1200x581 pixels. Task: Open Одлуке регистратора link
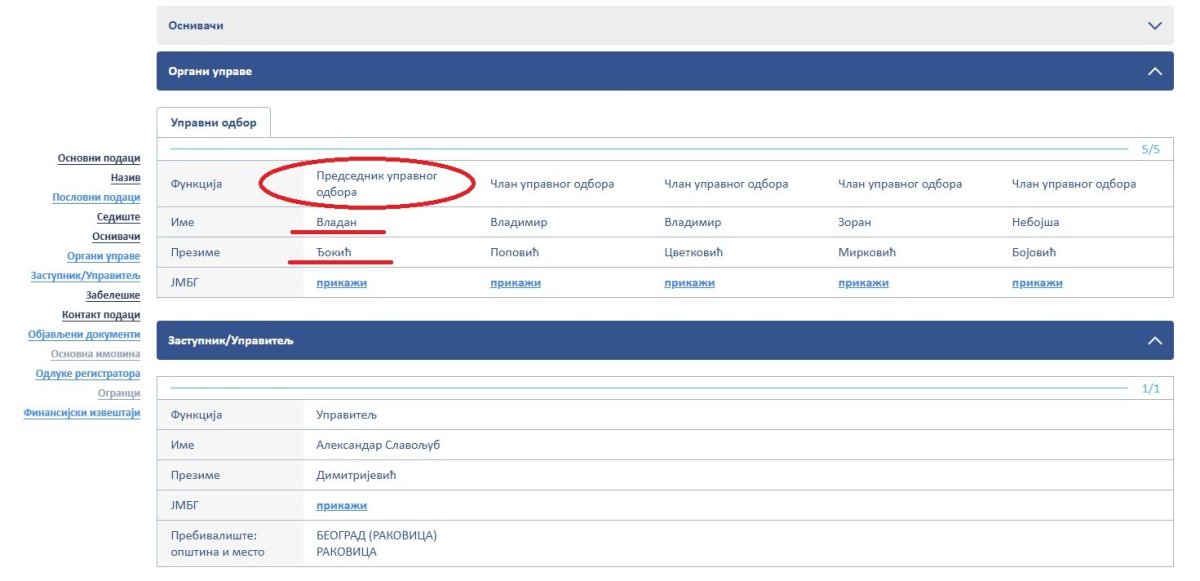coord(88,374)
